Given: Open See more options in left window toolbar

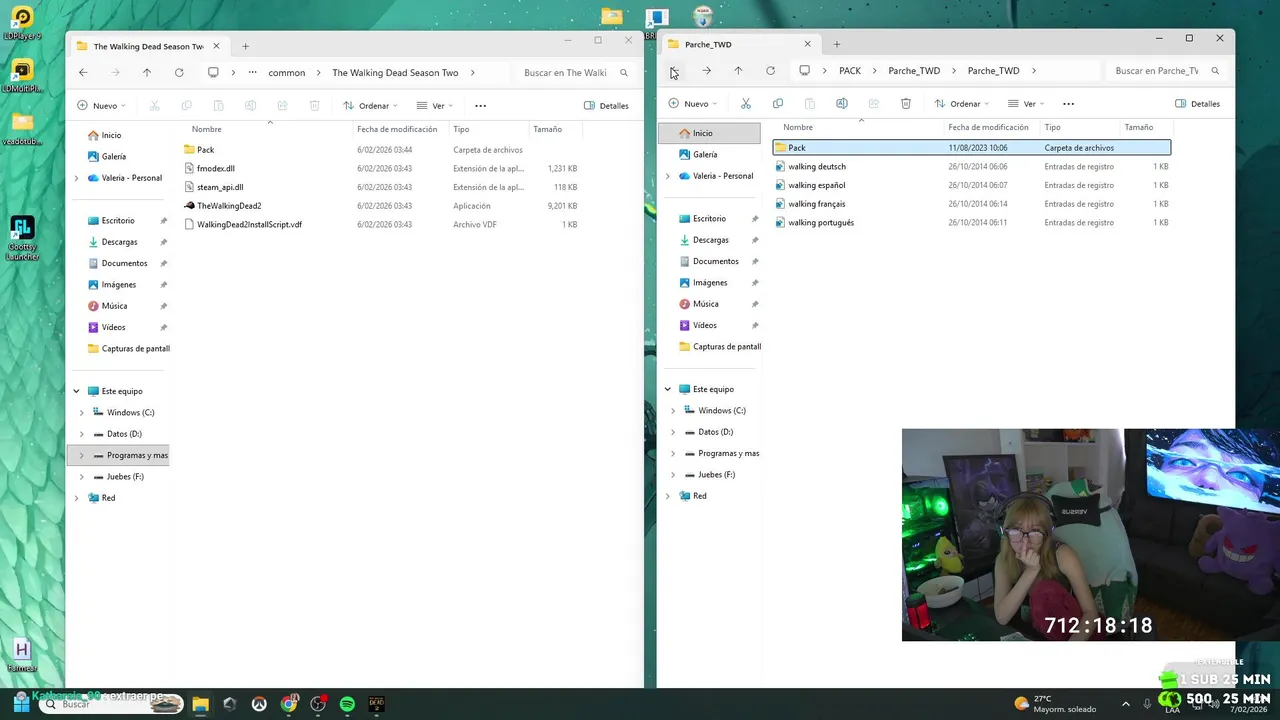Looking at the screenshot, I should [x=480, y=105].
